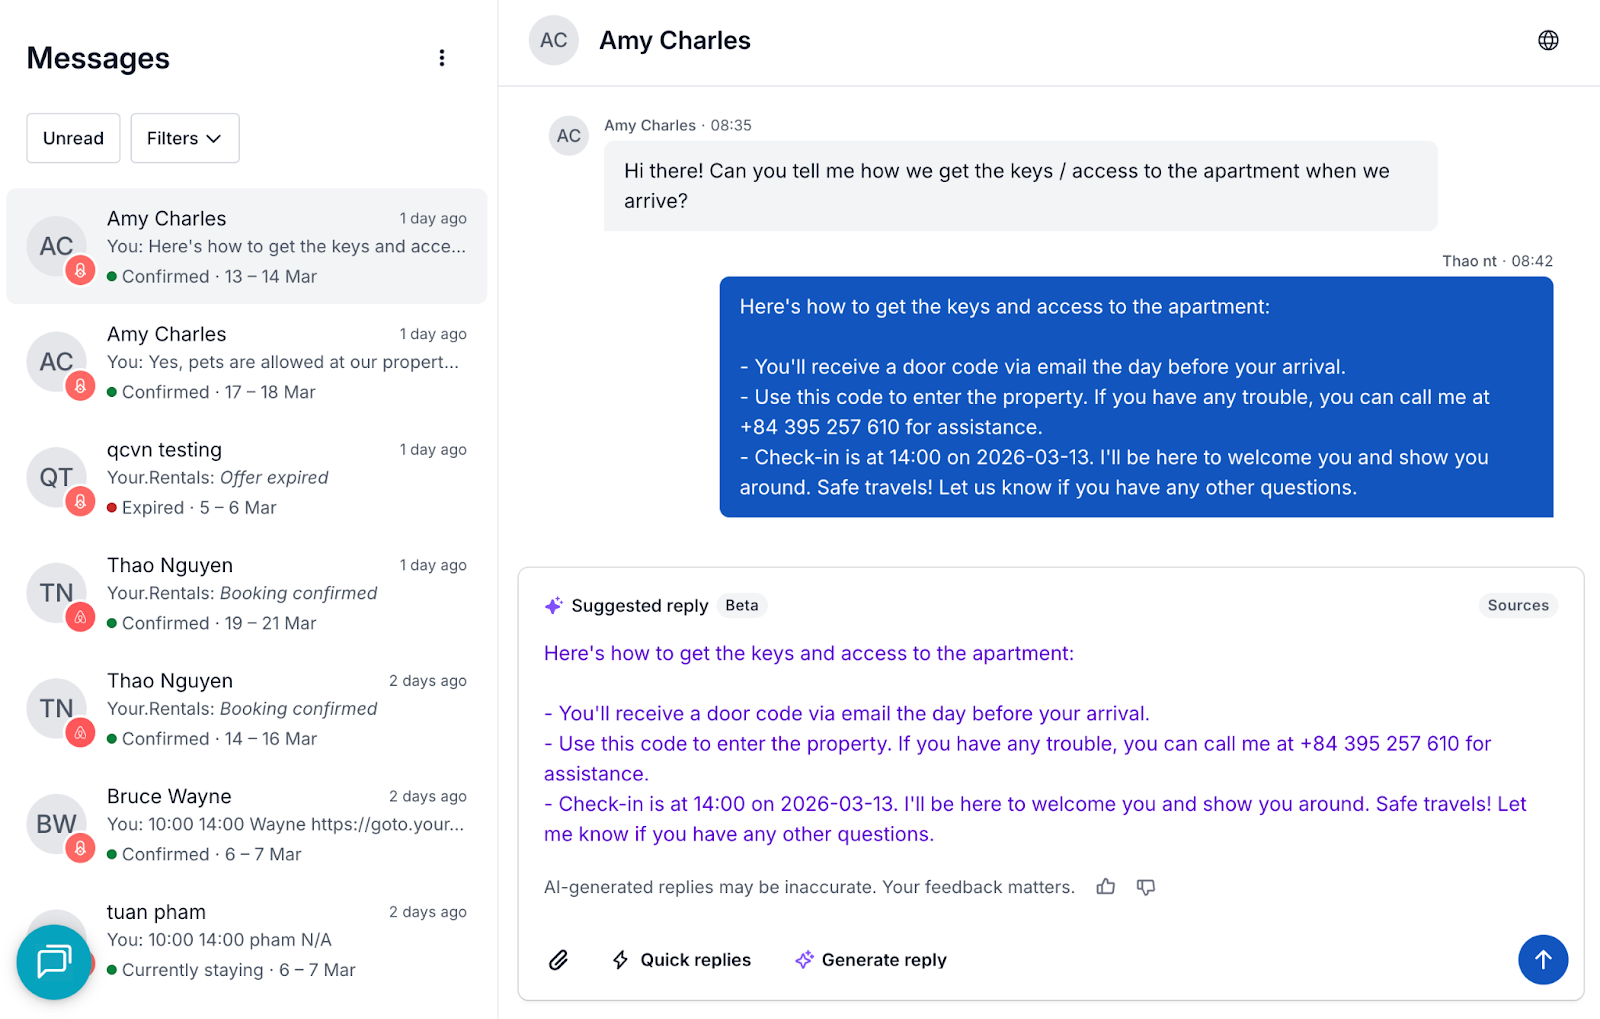The height and width of the screenshot is (1019, 1600).
Task: Open the Messages three-dot options menu
Action: [441, 58]
